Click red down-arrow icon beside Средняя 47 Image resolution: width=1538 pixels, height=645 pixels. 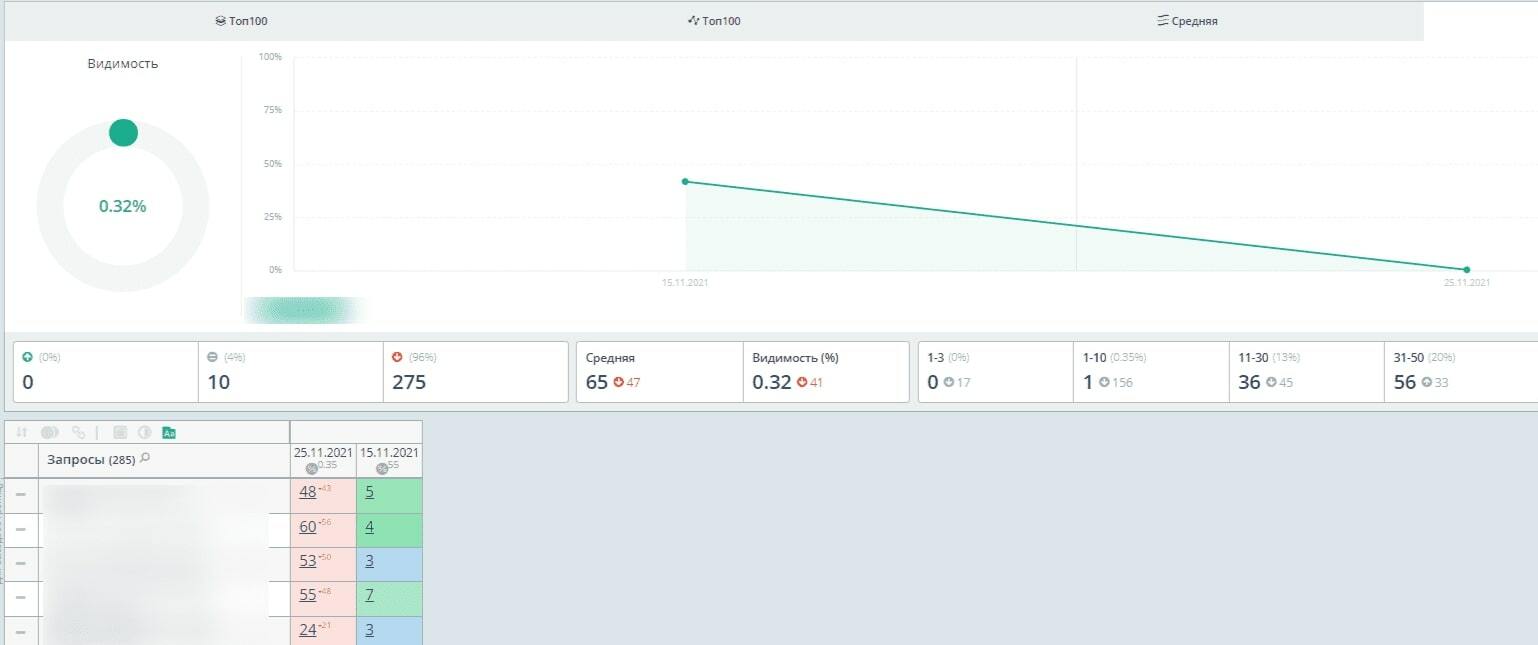pyautogui.click(x=619, y=382)
